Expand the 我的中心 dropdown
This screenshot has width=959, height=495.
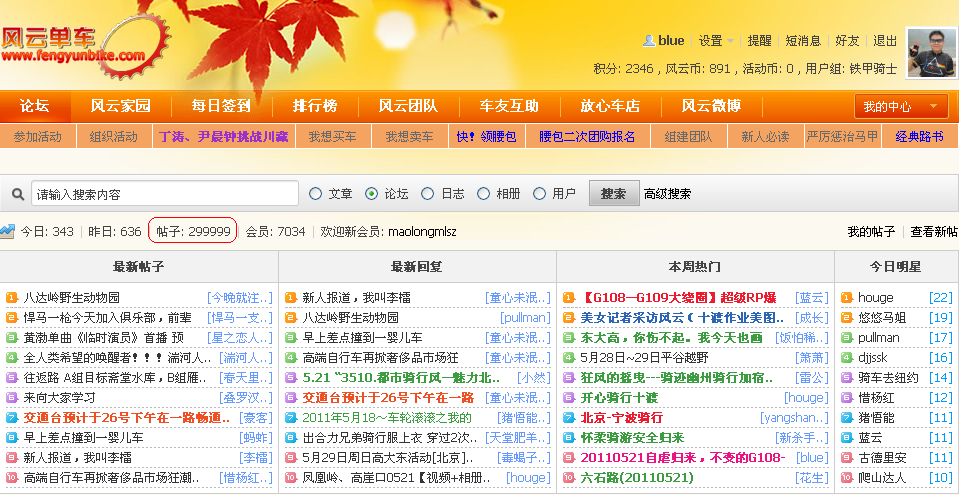[x=901, y=106]
